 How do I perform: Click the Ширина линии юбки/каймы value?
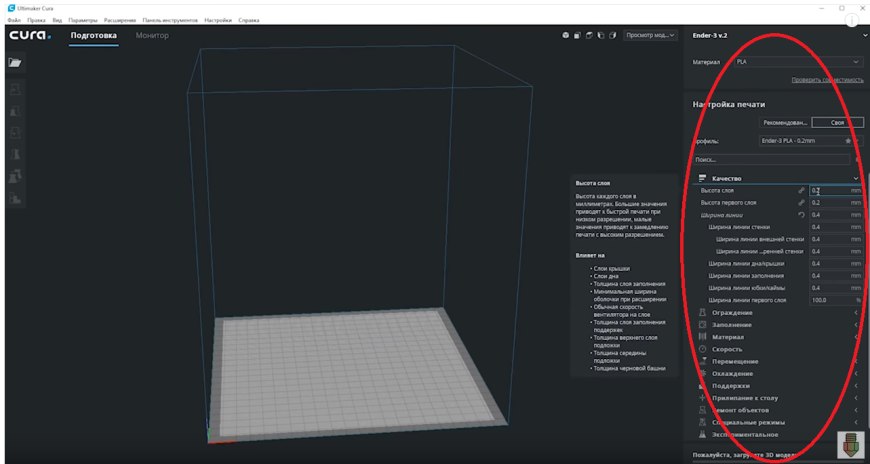[x=836, y=288]
